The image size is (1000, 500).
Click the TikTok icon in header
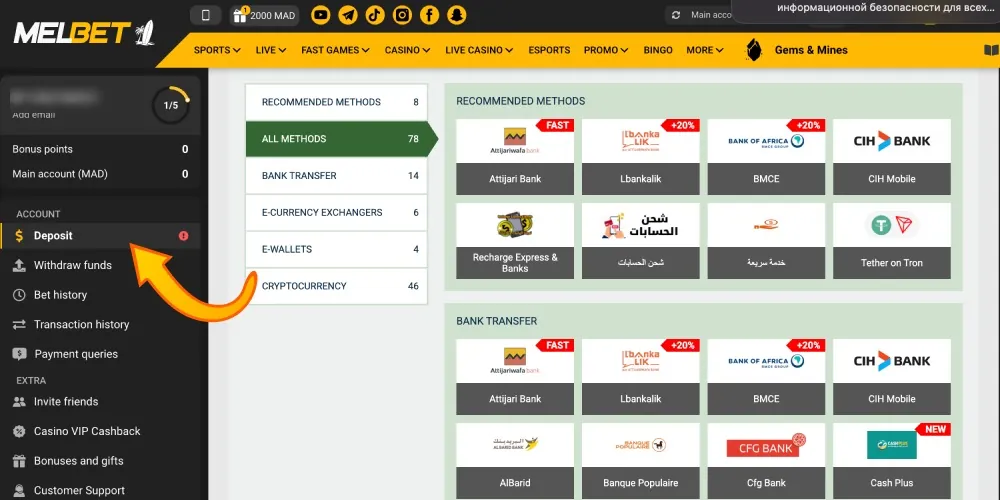[x=375, y=15]
